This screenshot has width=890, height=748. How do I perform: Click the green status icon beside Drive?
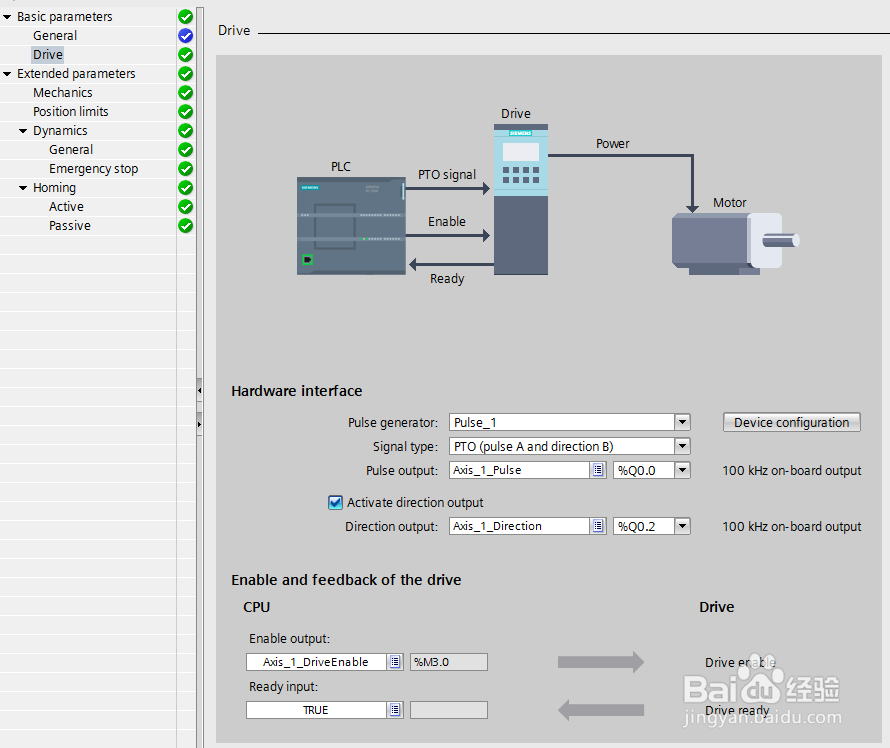[186, 55]
